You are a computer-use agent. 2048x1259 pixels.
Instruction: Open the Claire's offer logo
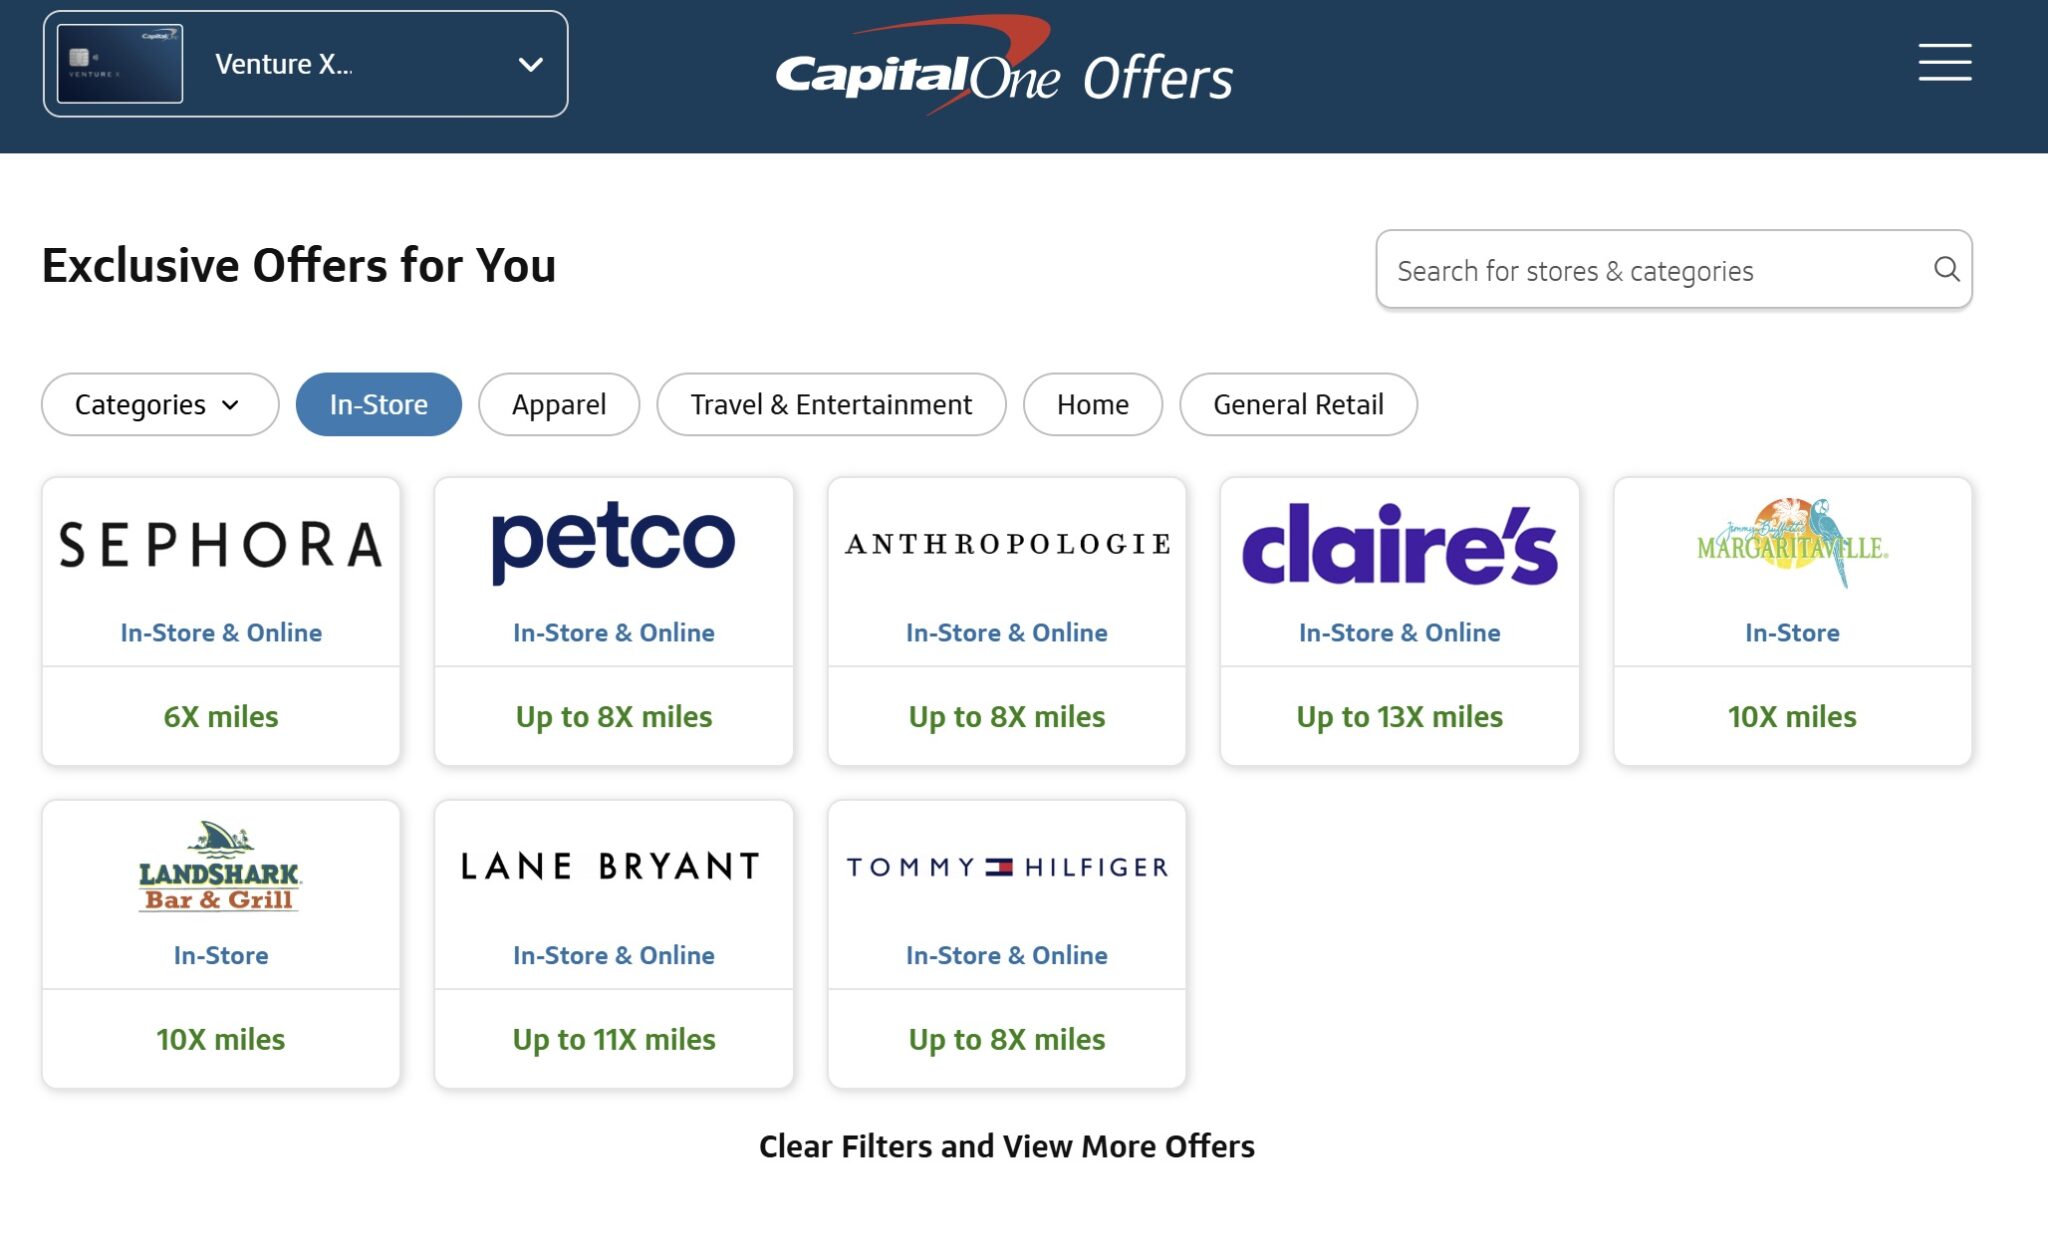1399,544
